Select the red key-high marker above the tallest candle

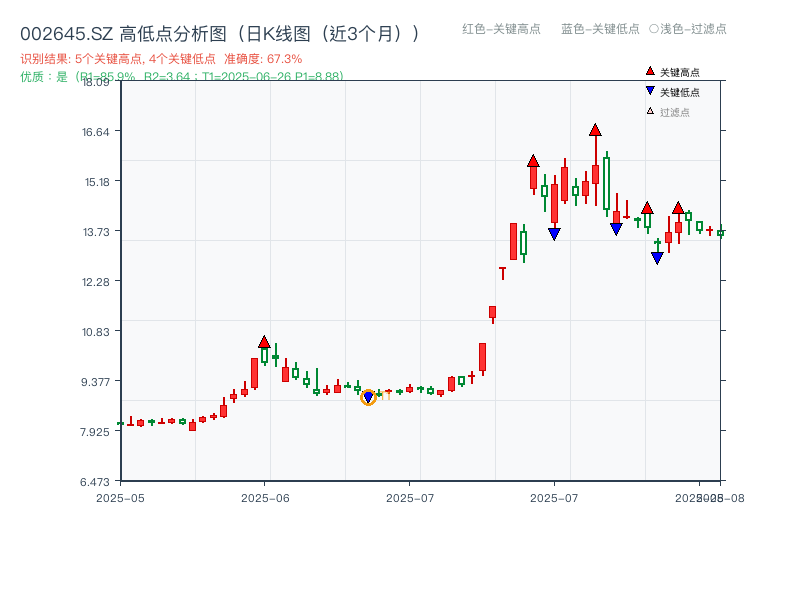[596, 128]
